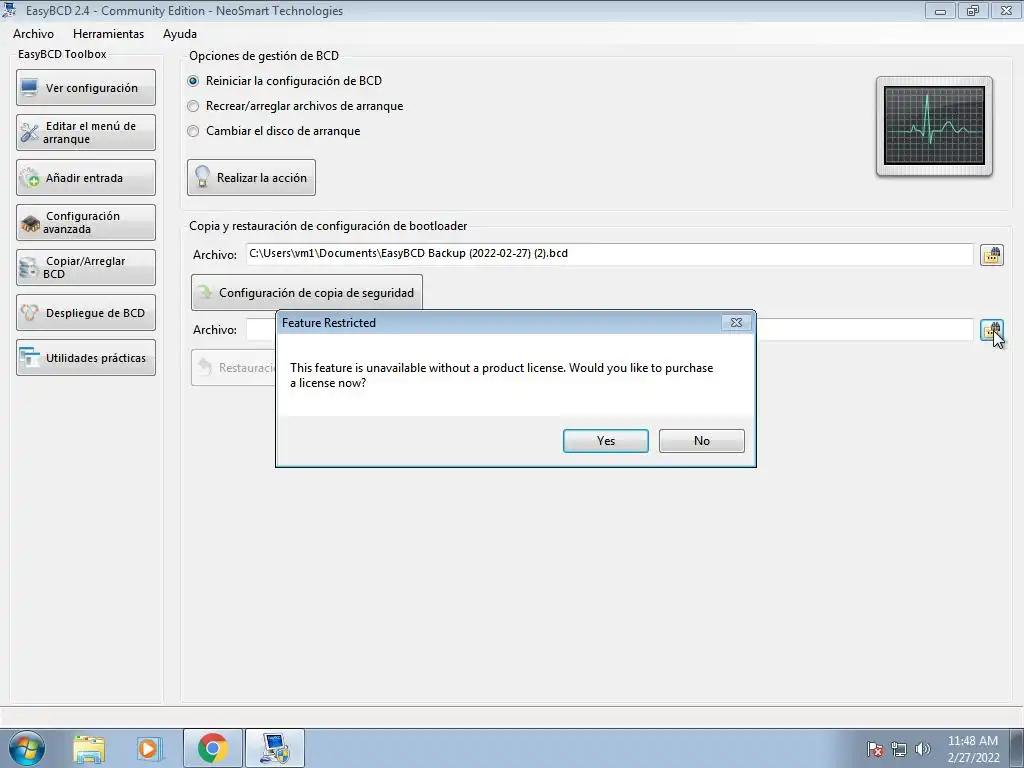
Task: Click the monitor icon on Ver configuración
Action: (29, 88)
